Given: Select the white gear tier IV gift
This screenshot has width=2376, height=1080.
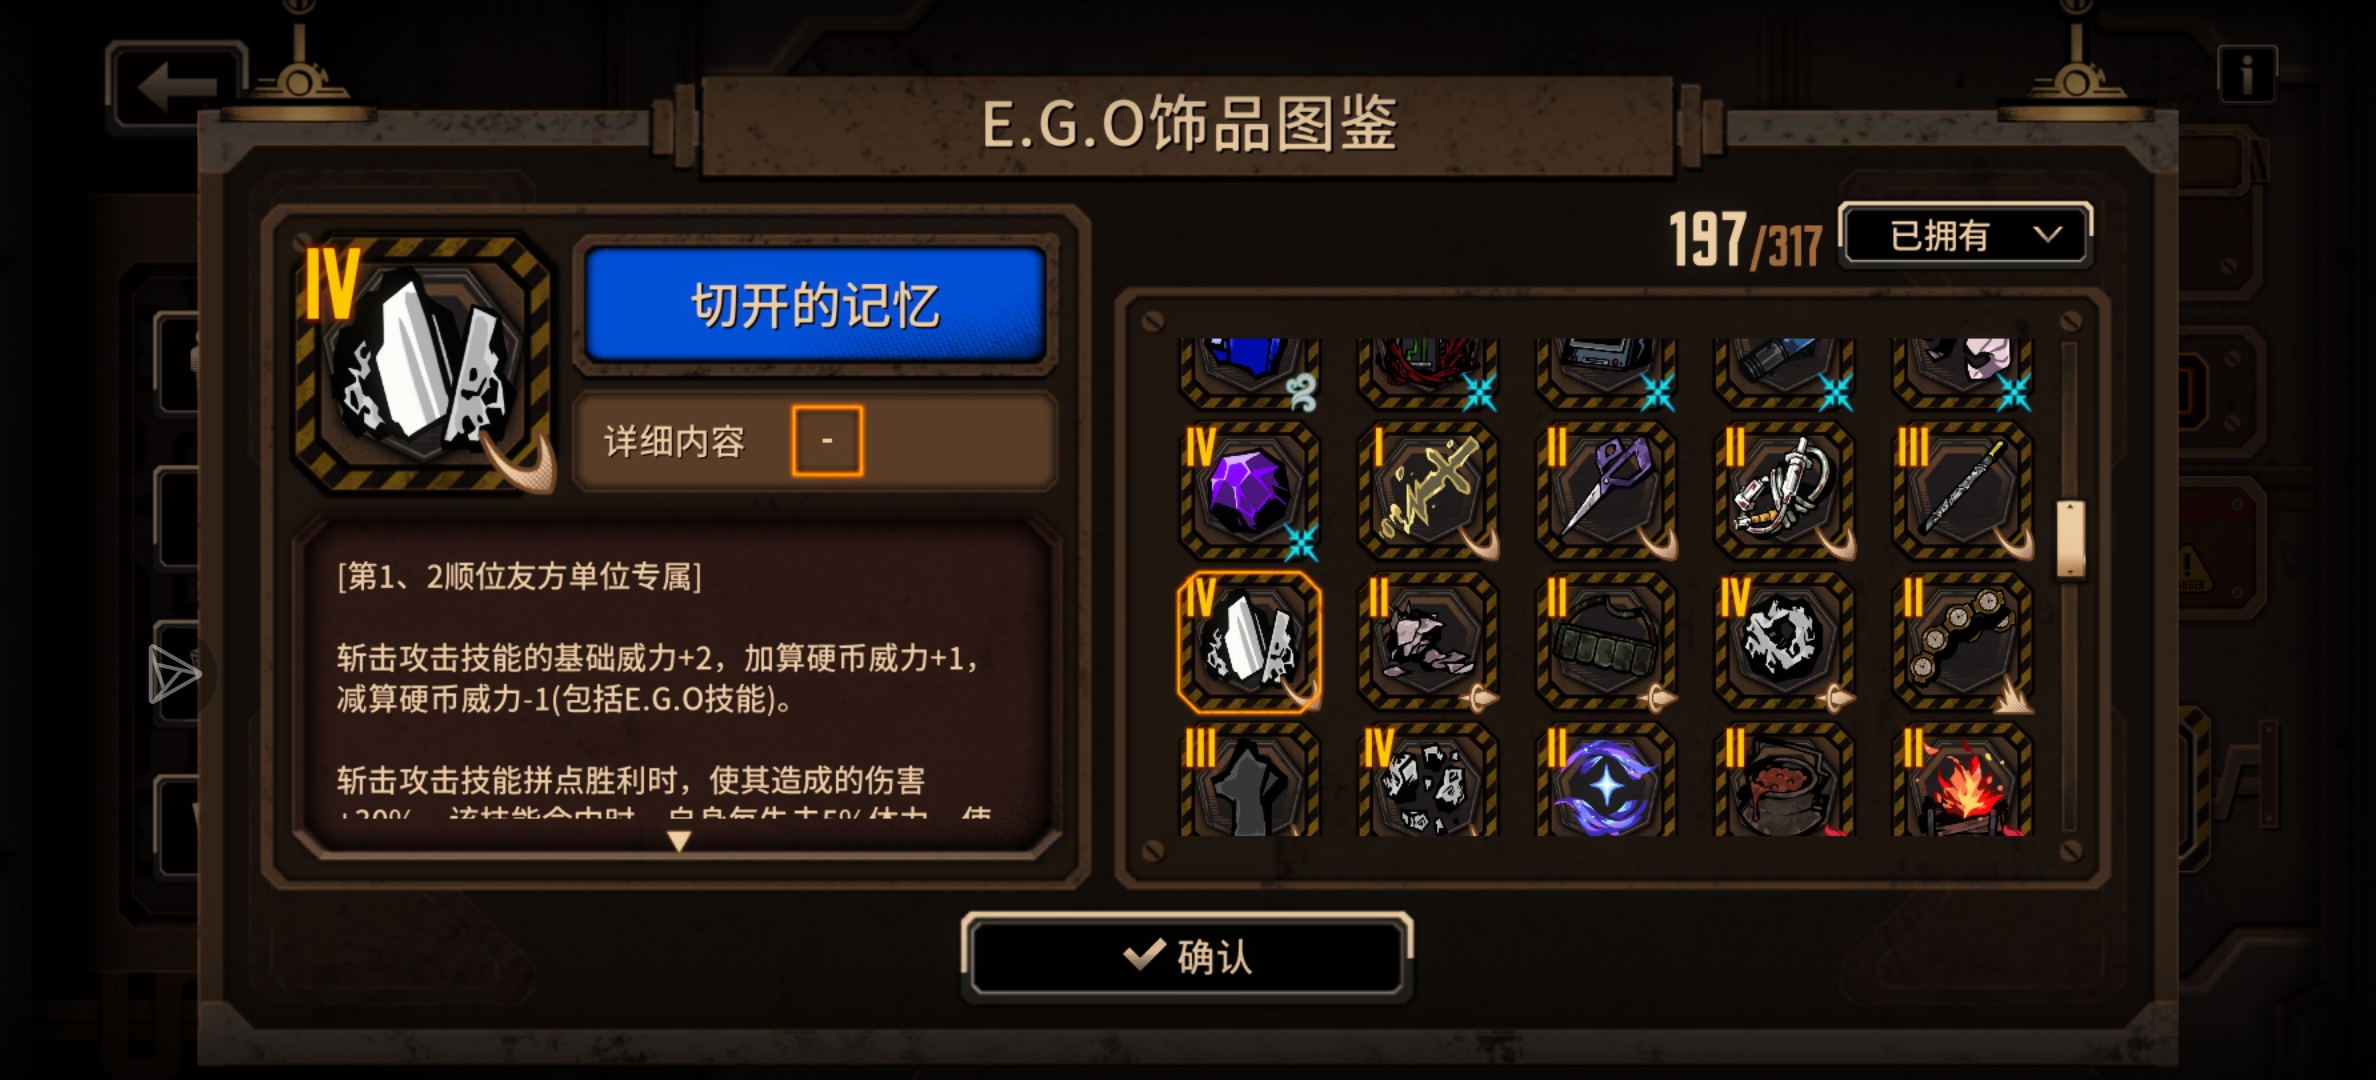Looking at the screenshot, I should (x=1784, y=641).
